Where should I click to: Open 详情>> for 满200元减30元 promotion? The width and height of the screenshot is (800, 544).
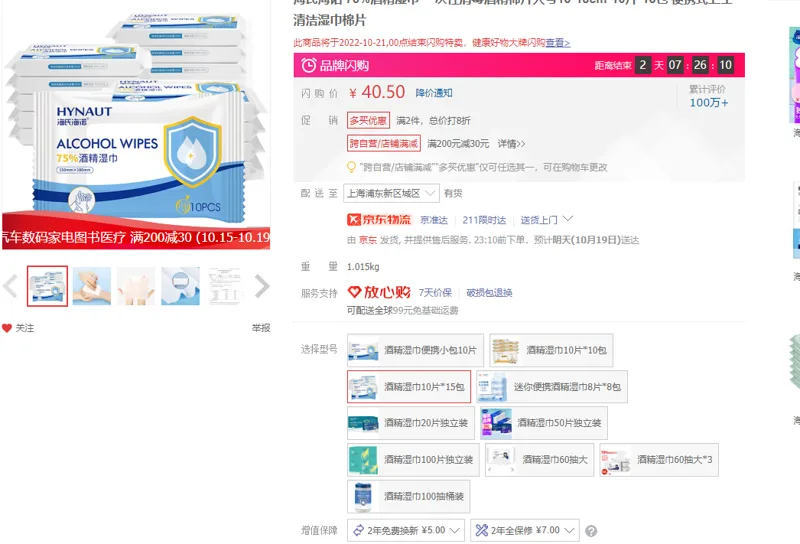click(511, 144)
